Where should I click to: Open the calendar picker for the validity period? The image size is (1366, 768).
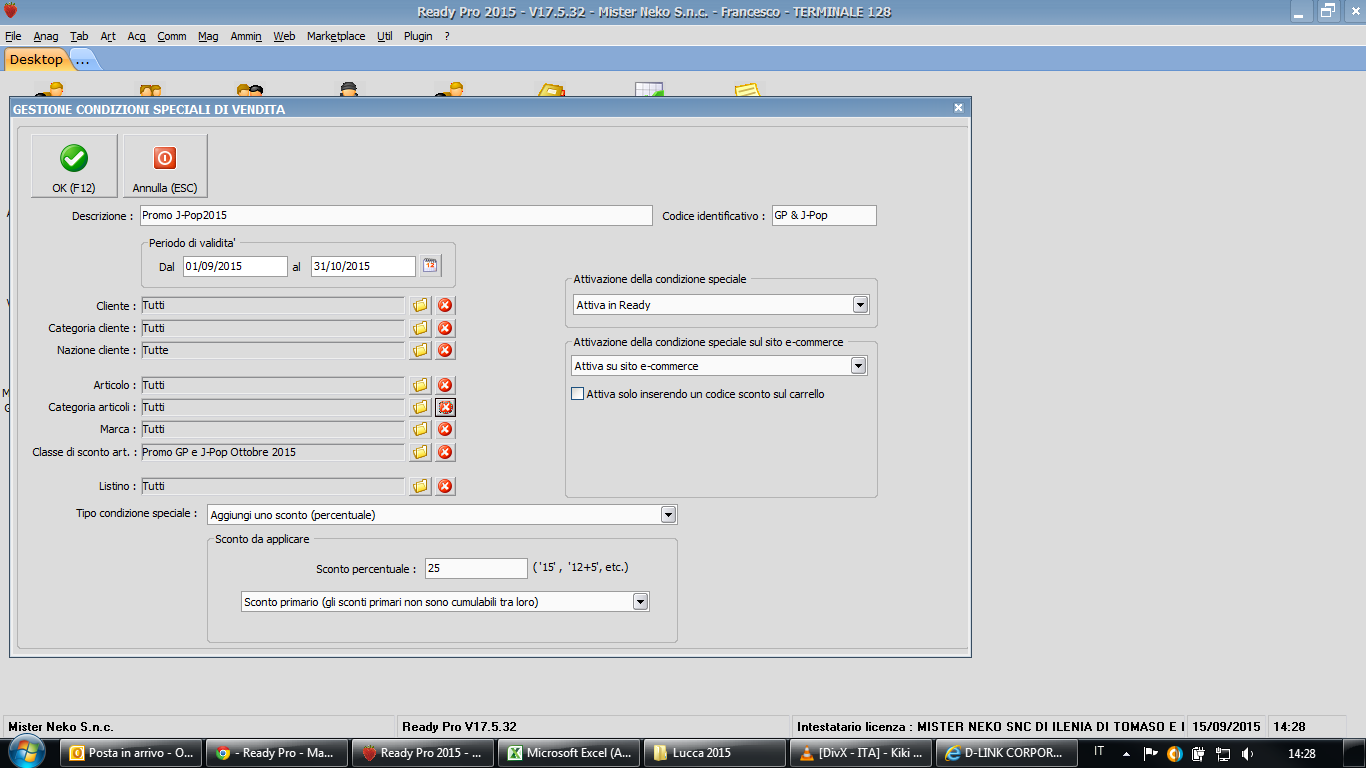(430, 266)
